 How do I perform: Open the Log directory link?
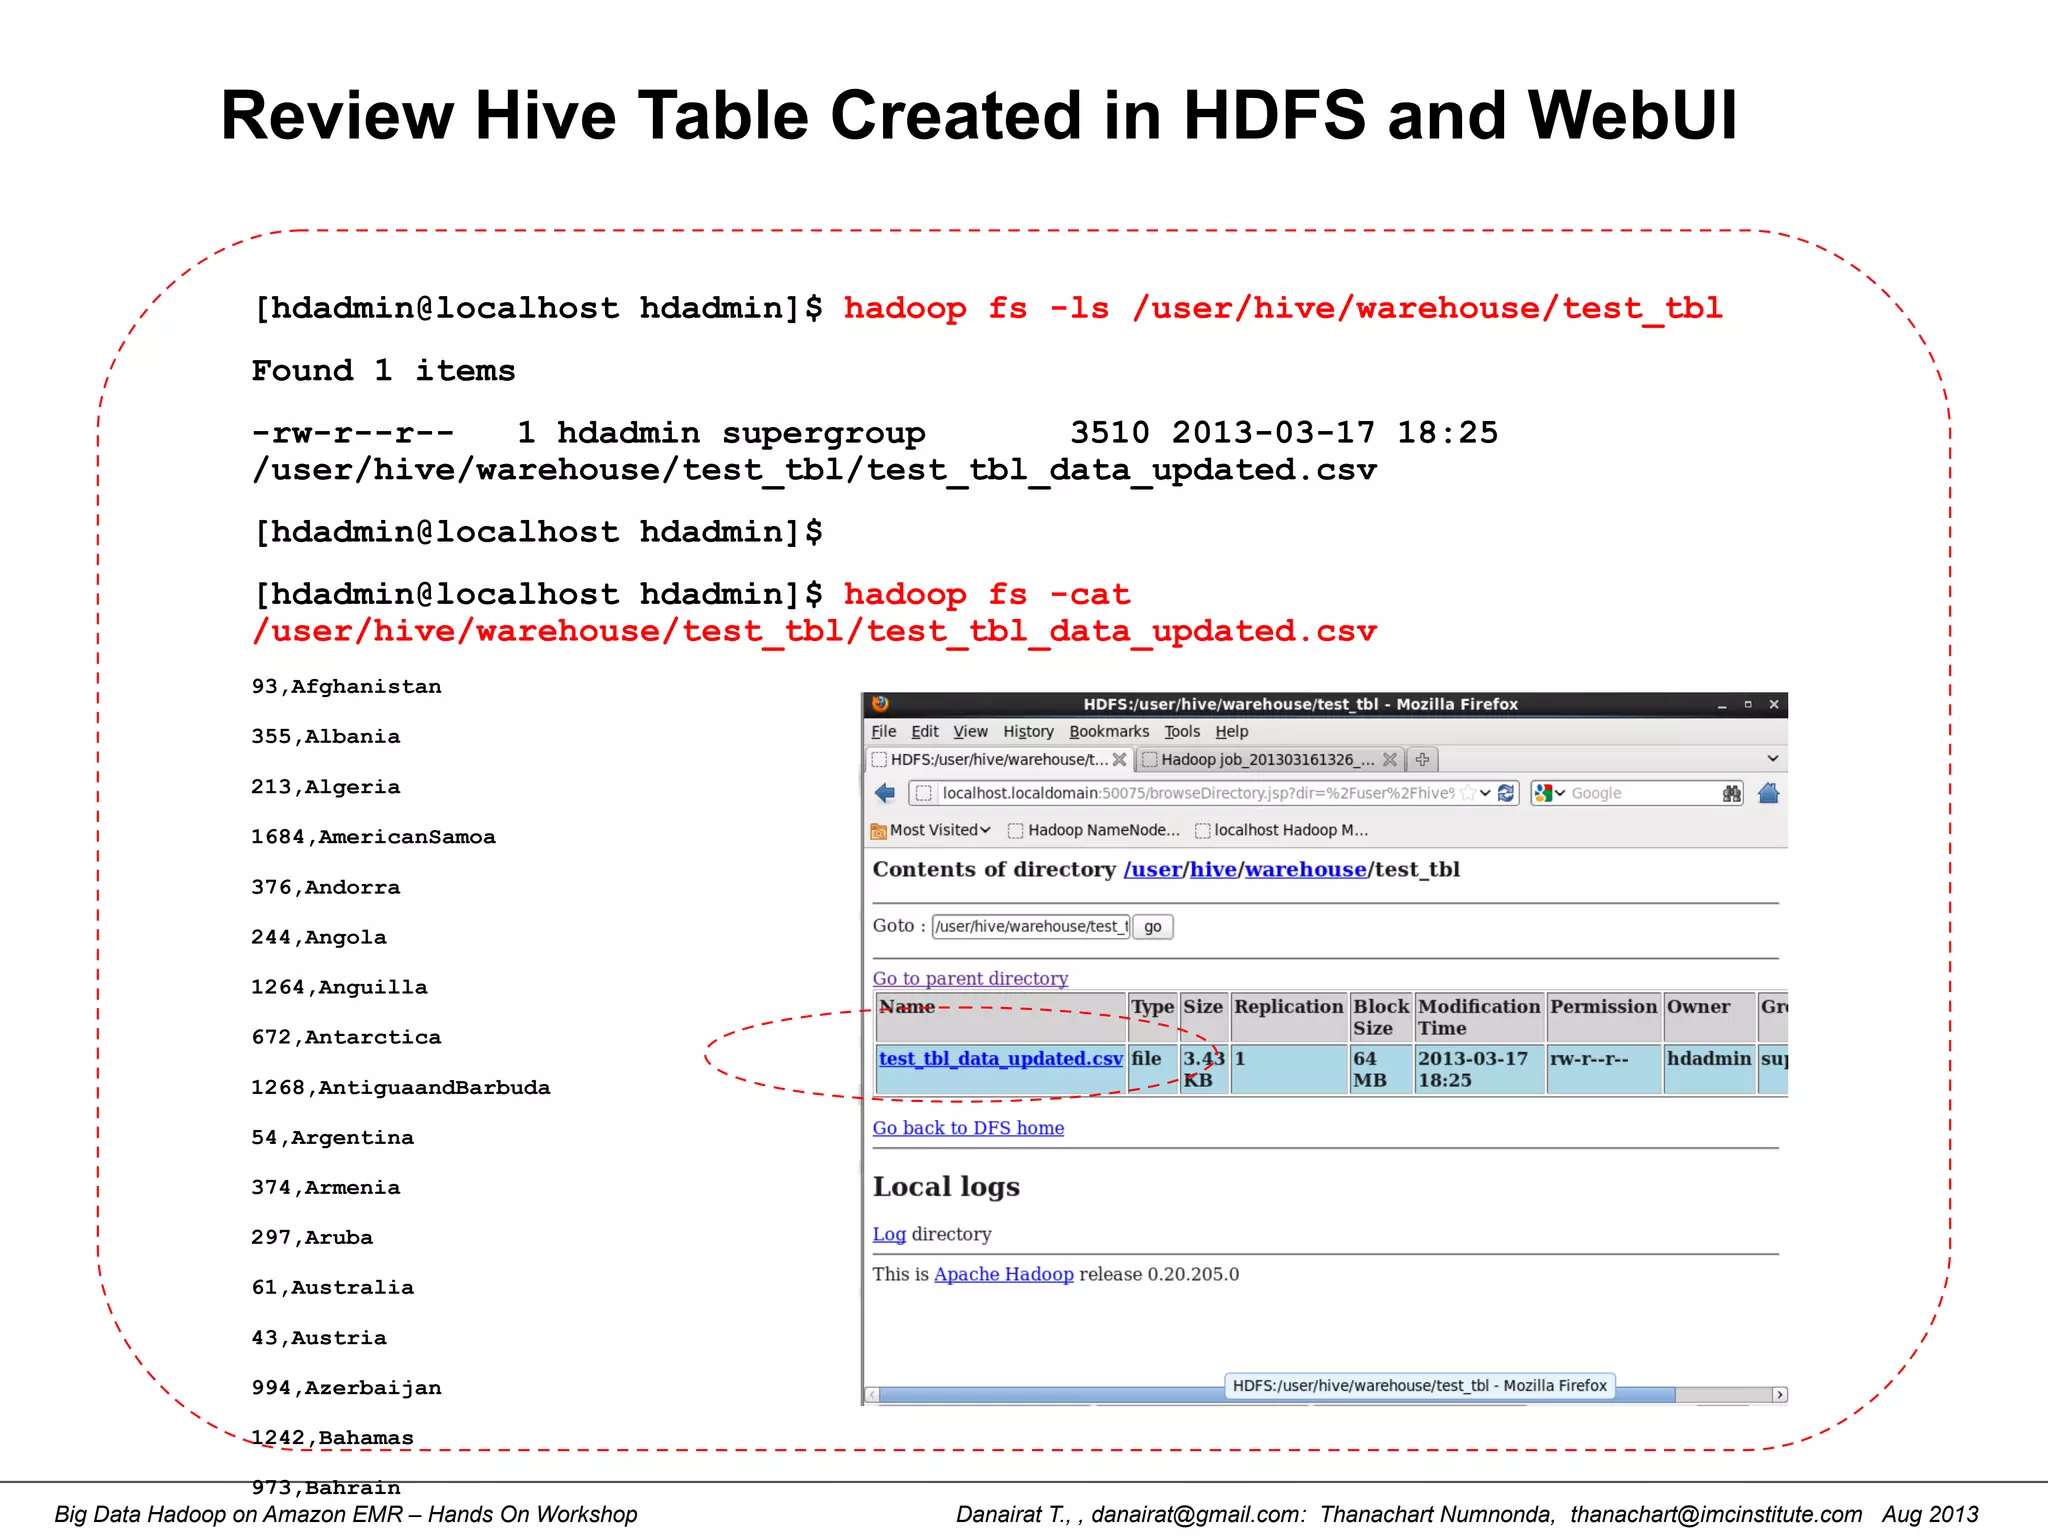(889, 1234)
